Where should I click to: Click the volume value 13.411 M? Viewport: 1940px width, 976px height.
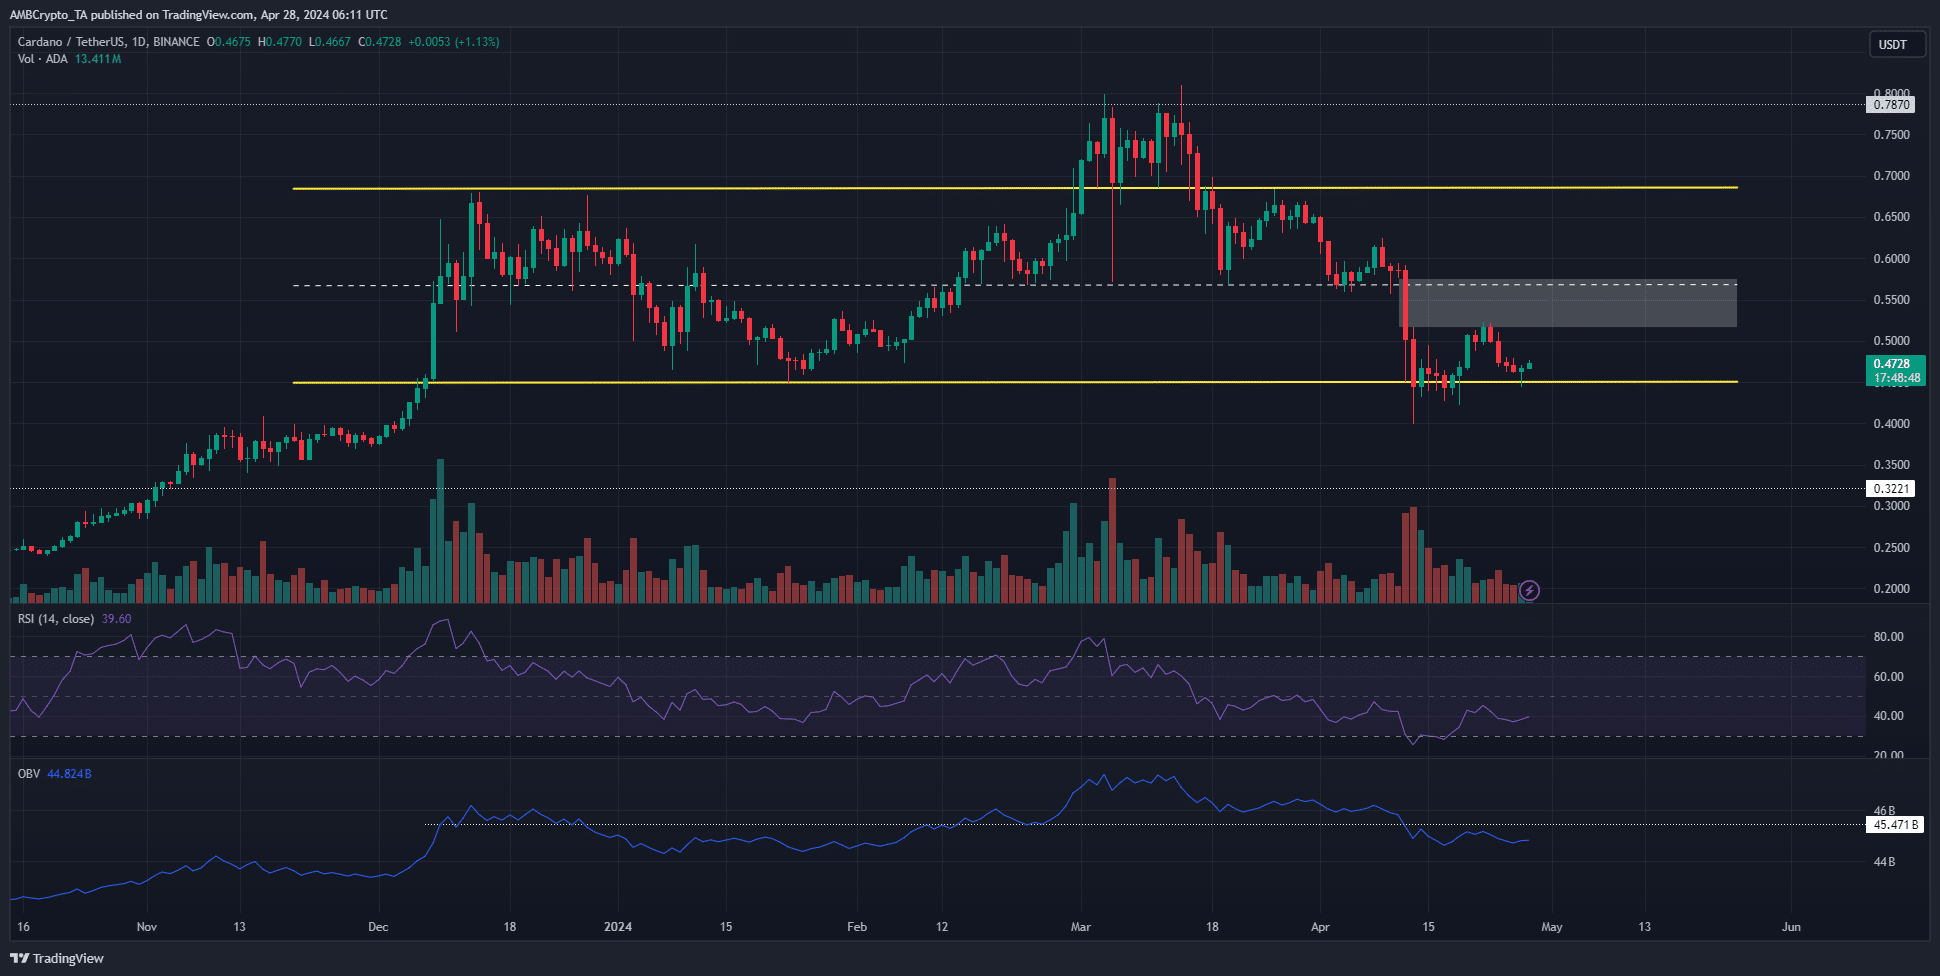(x=98, y=59)
